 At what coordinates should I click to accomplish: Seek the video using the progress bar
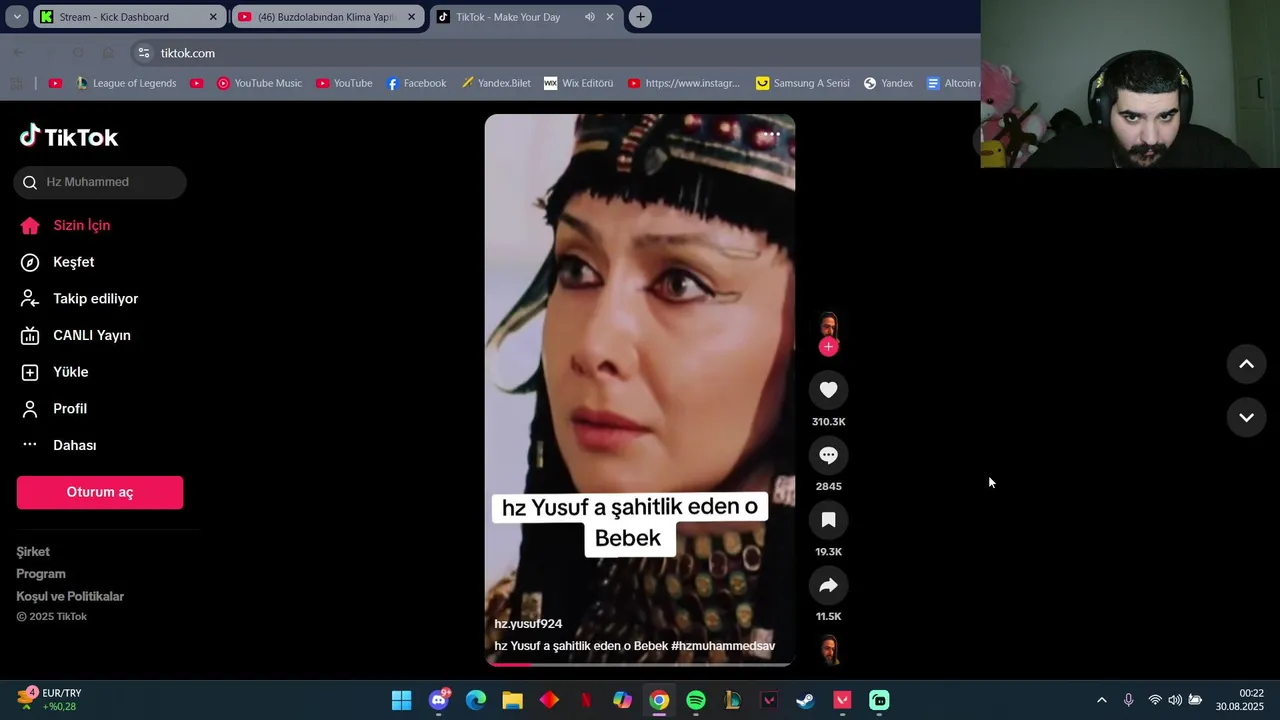[640, 664]
